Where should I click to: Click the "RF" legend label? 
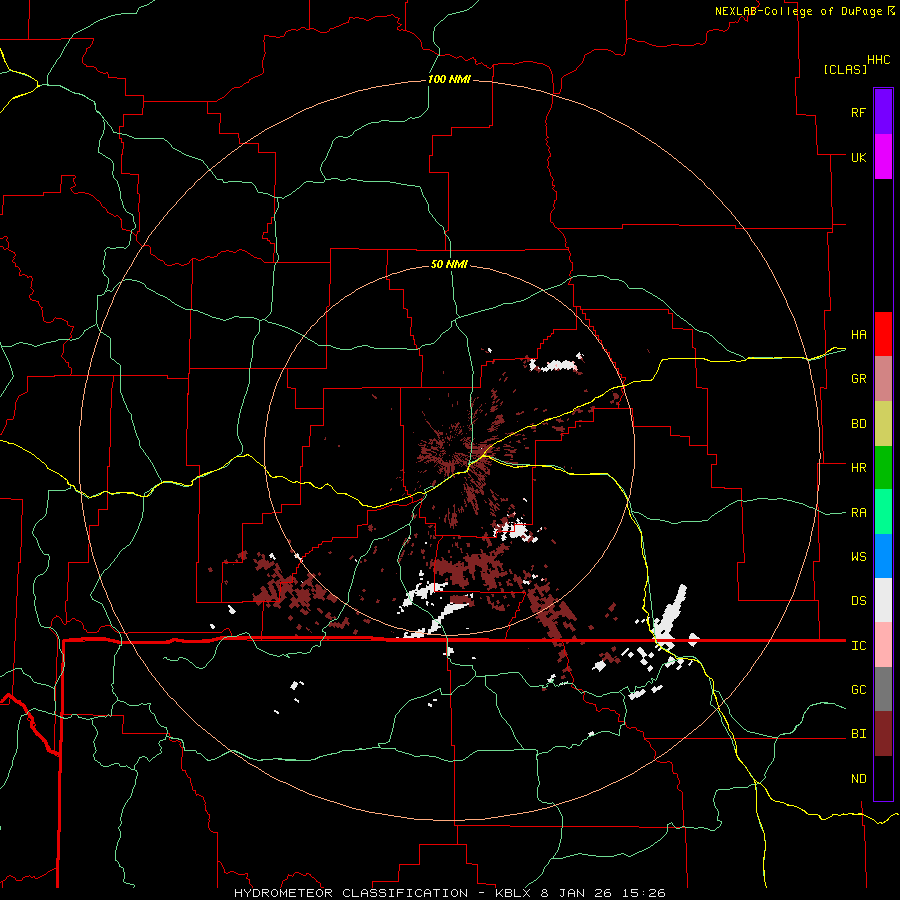point(858,112)
